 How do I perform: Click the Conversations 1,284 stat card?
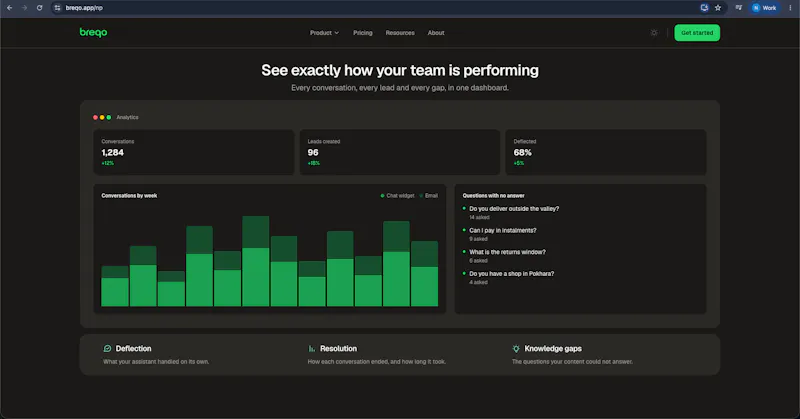point(194,152)
